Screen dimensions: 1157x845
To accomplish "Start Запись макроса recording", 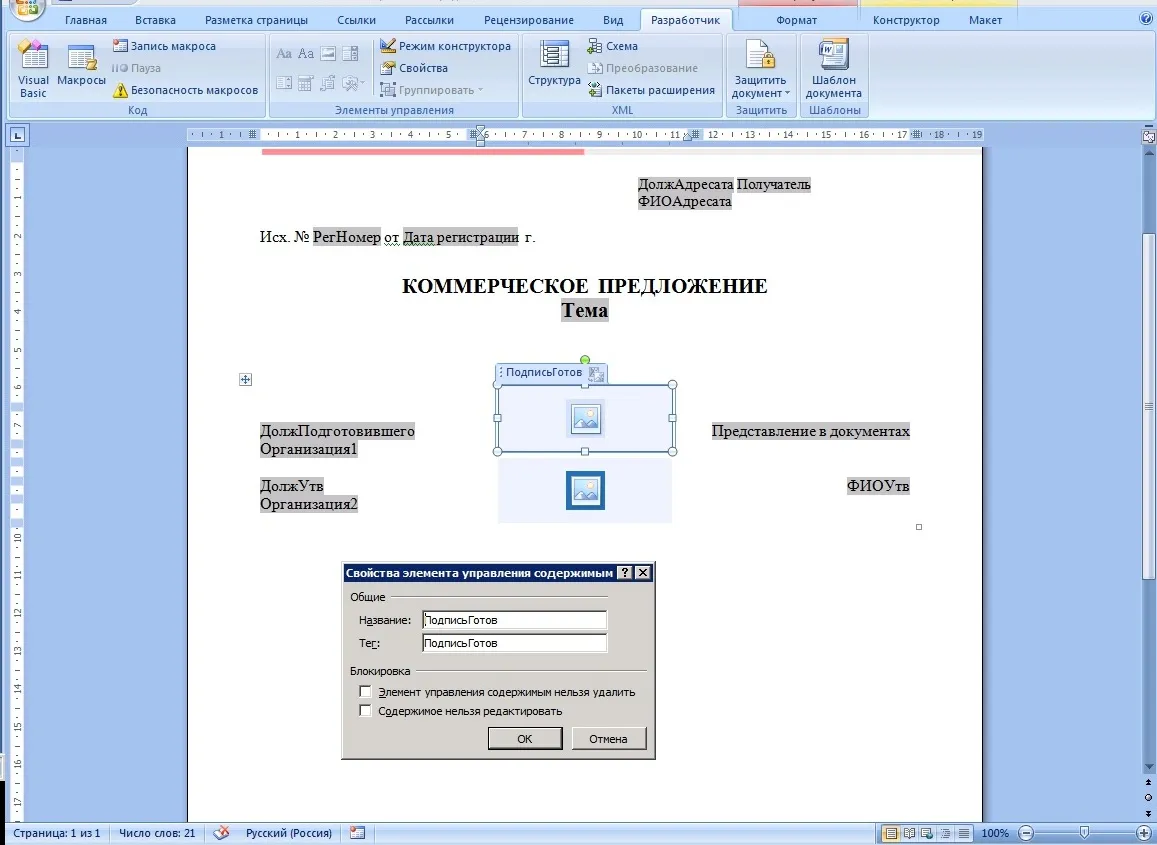I will (165, 46).
